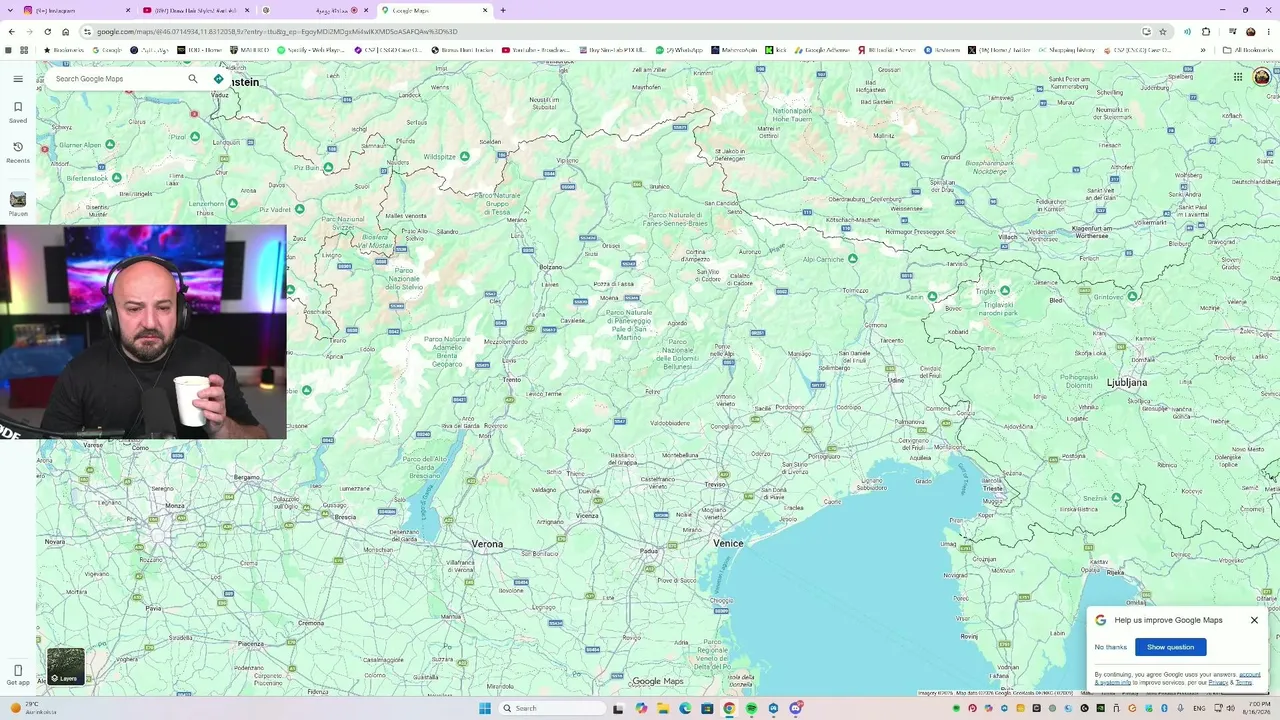Open the Google Maps hamburger menu

point(17,79)
